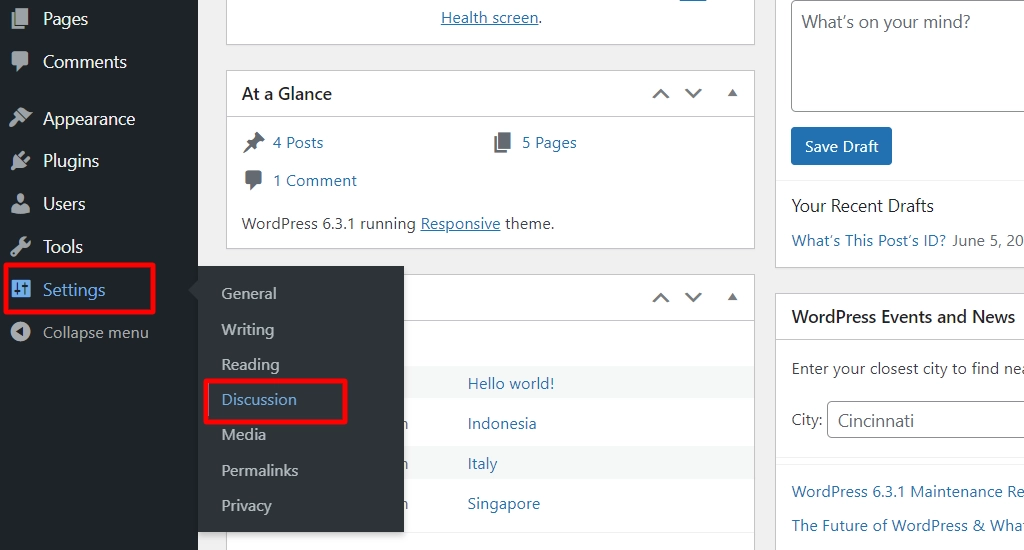Click the Settings sliders icon

pos(21,289)
